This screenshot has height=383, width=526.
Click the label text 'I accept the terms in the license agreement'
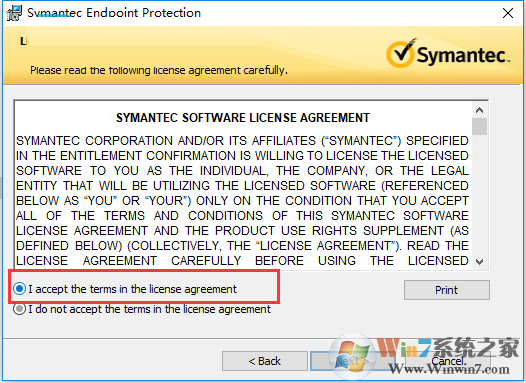pyautogui.click(x=133, y=289)
